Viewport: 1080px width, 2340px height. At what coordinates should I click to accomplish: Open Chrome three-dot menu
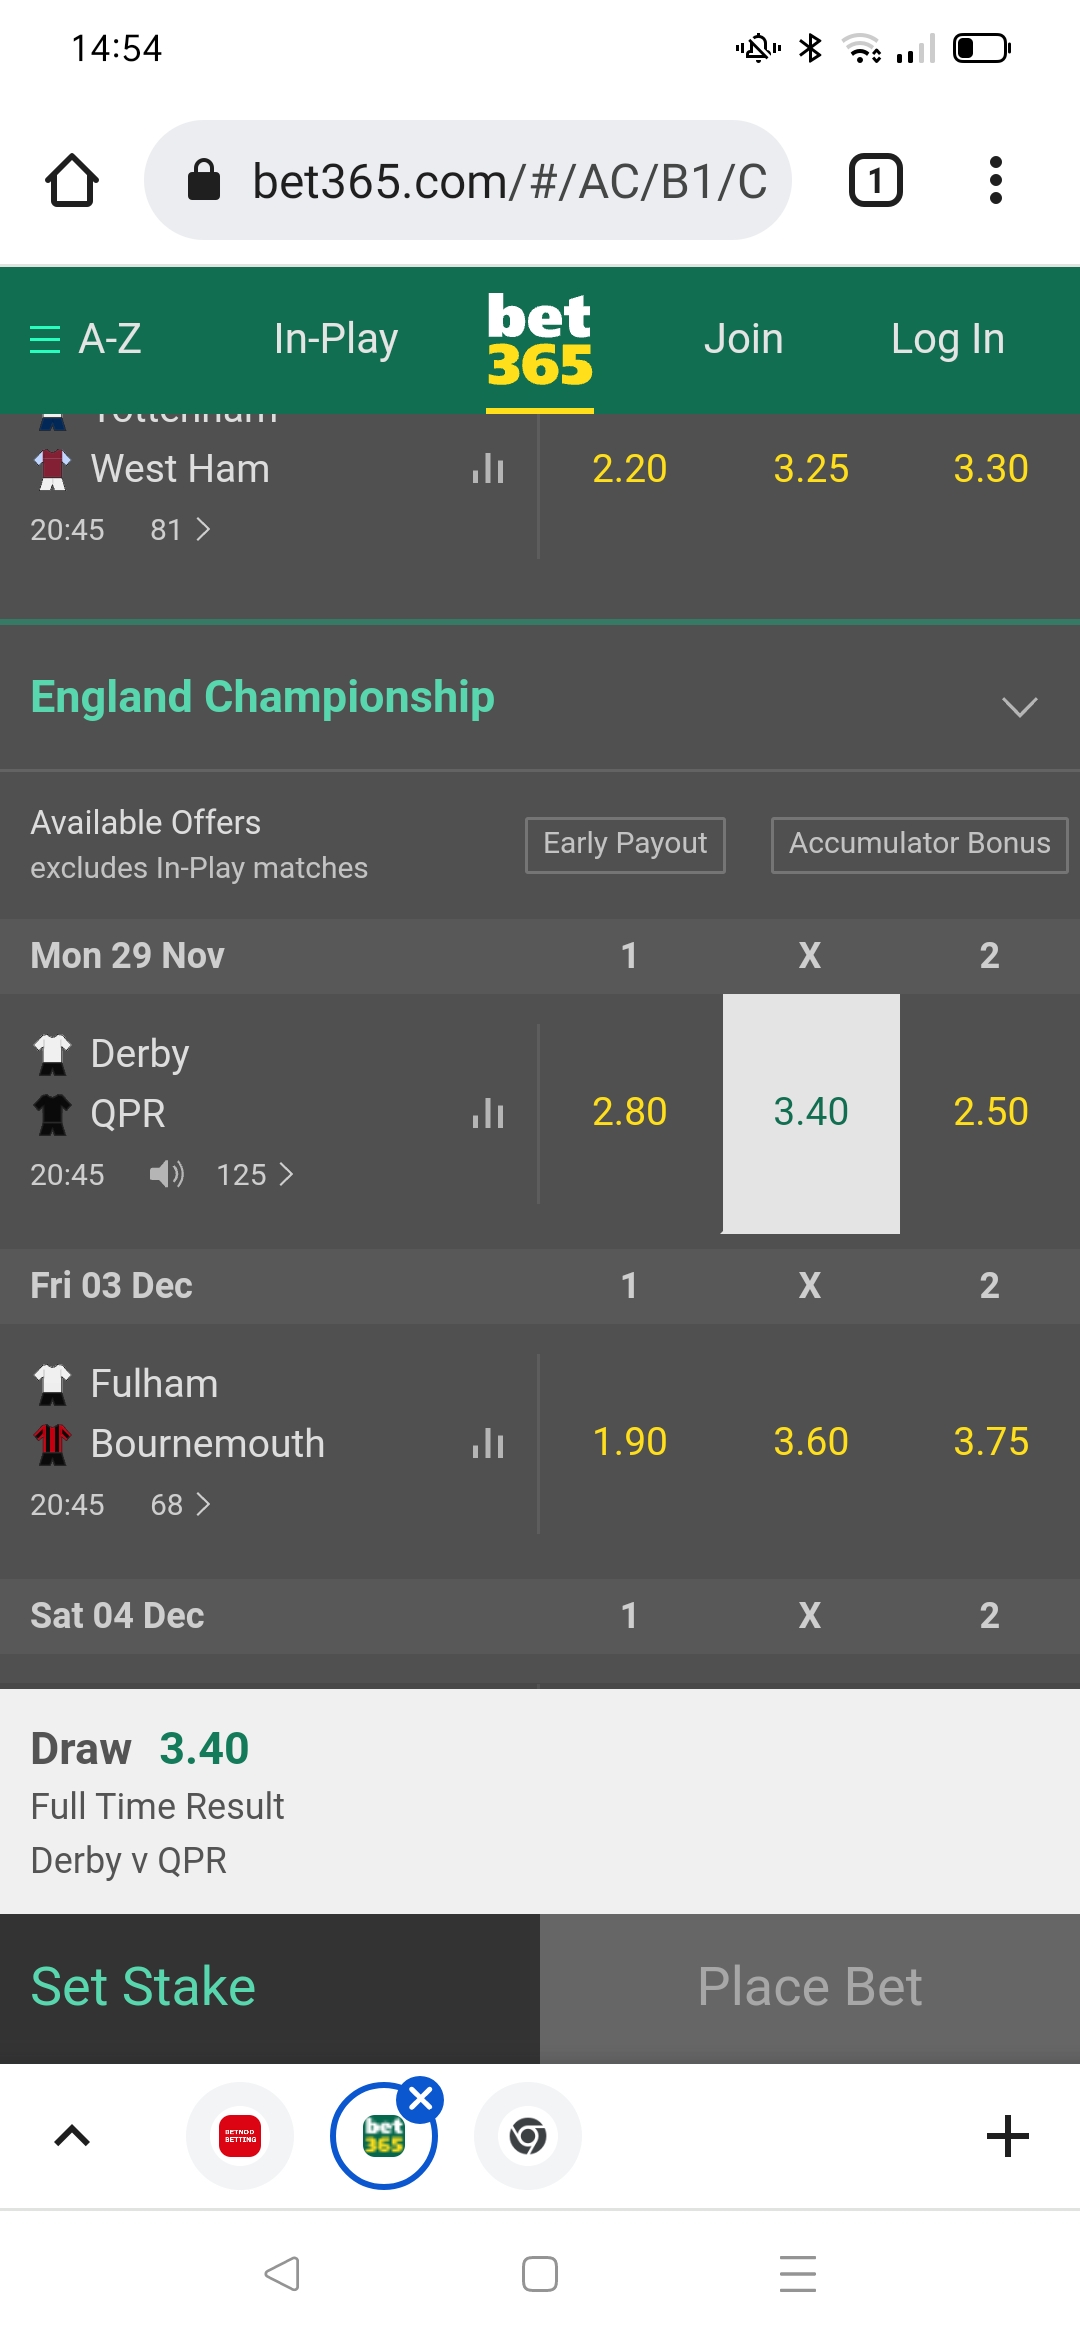[x=995, y=180]
